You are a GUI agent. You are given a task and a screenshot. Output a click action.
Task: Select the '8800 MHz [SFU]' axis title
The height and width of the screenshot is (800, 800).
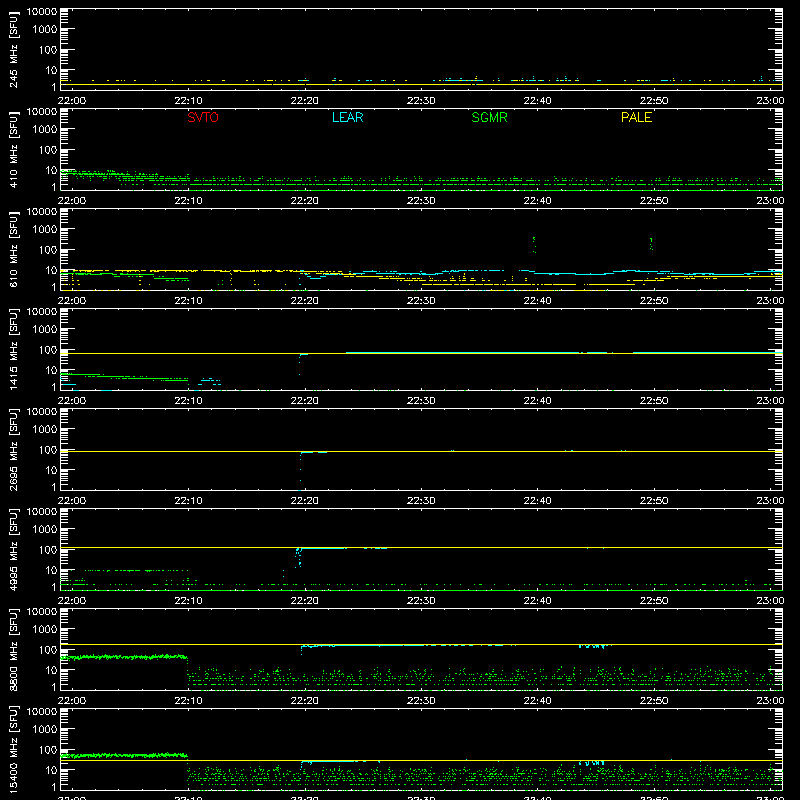pos(13,649)
